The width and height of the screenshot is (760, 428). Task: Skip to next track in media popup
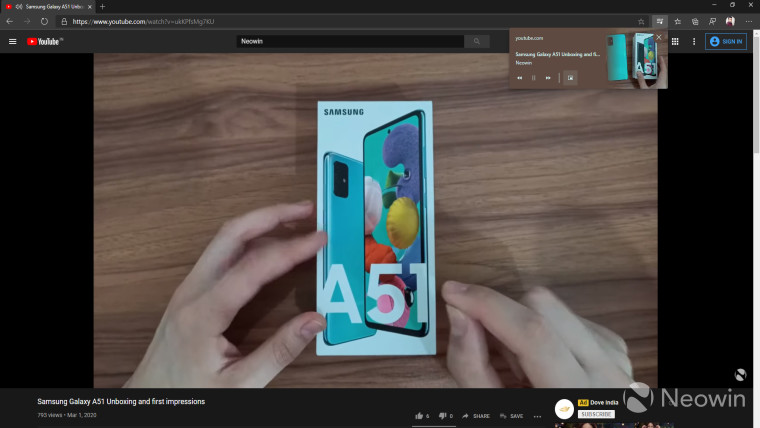point(548,77)
